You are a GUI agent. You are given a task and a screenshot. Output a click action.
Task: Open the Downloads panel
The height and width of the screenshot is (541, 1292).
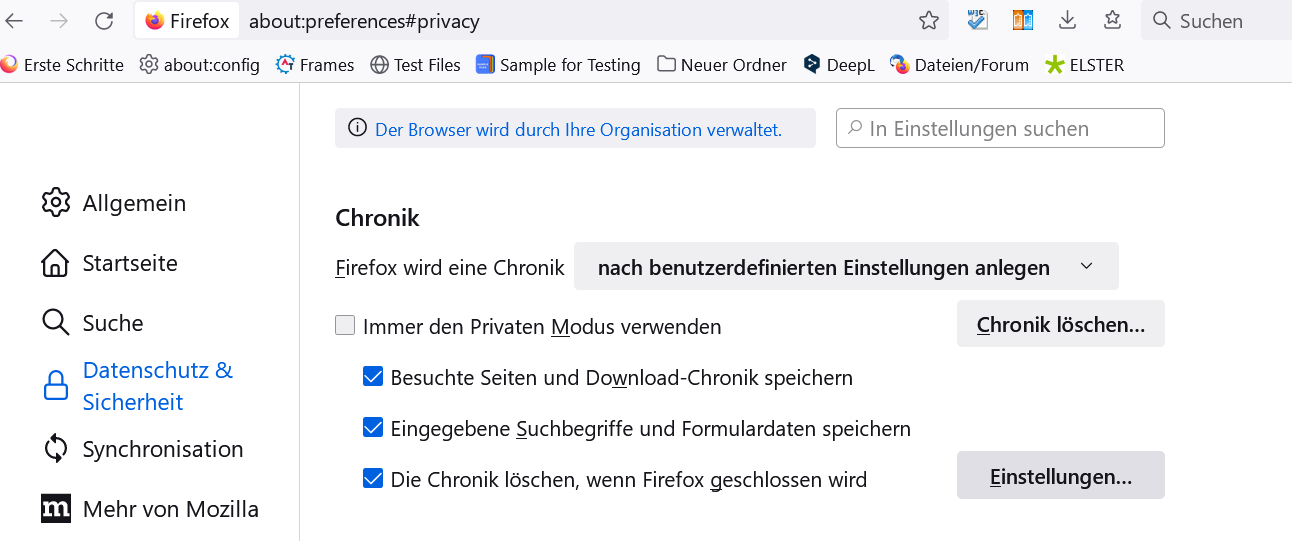click(x=1067, y=20)
